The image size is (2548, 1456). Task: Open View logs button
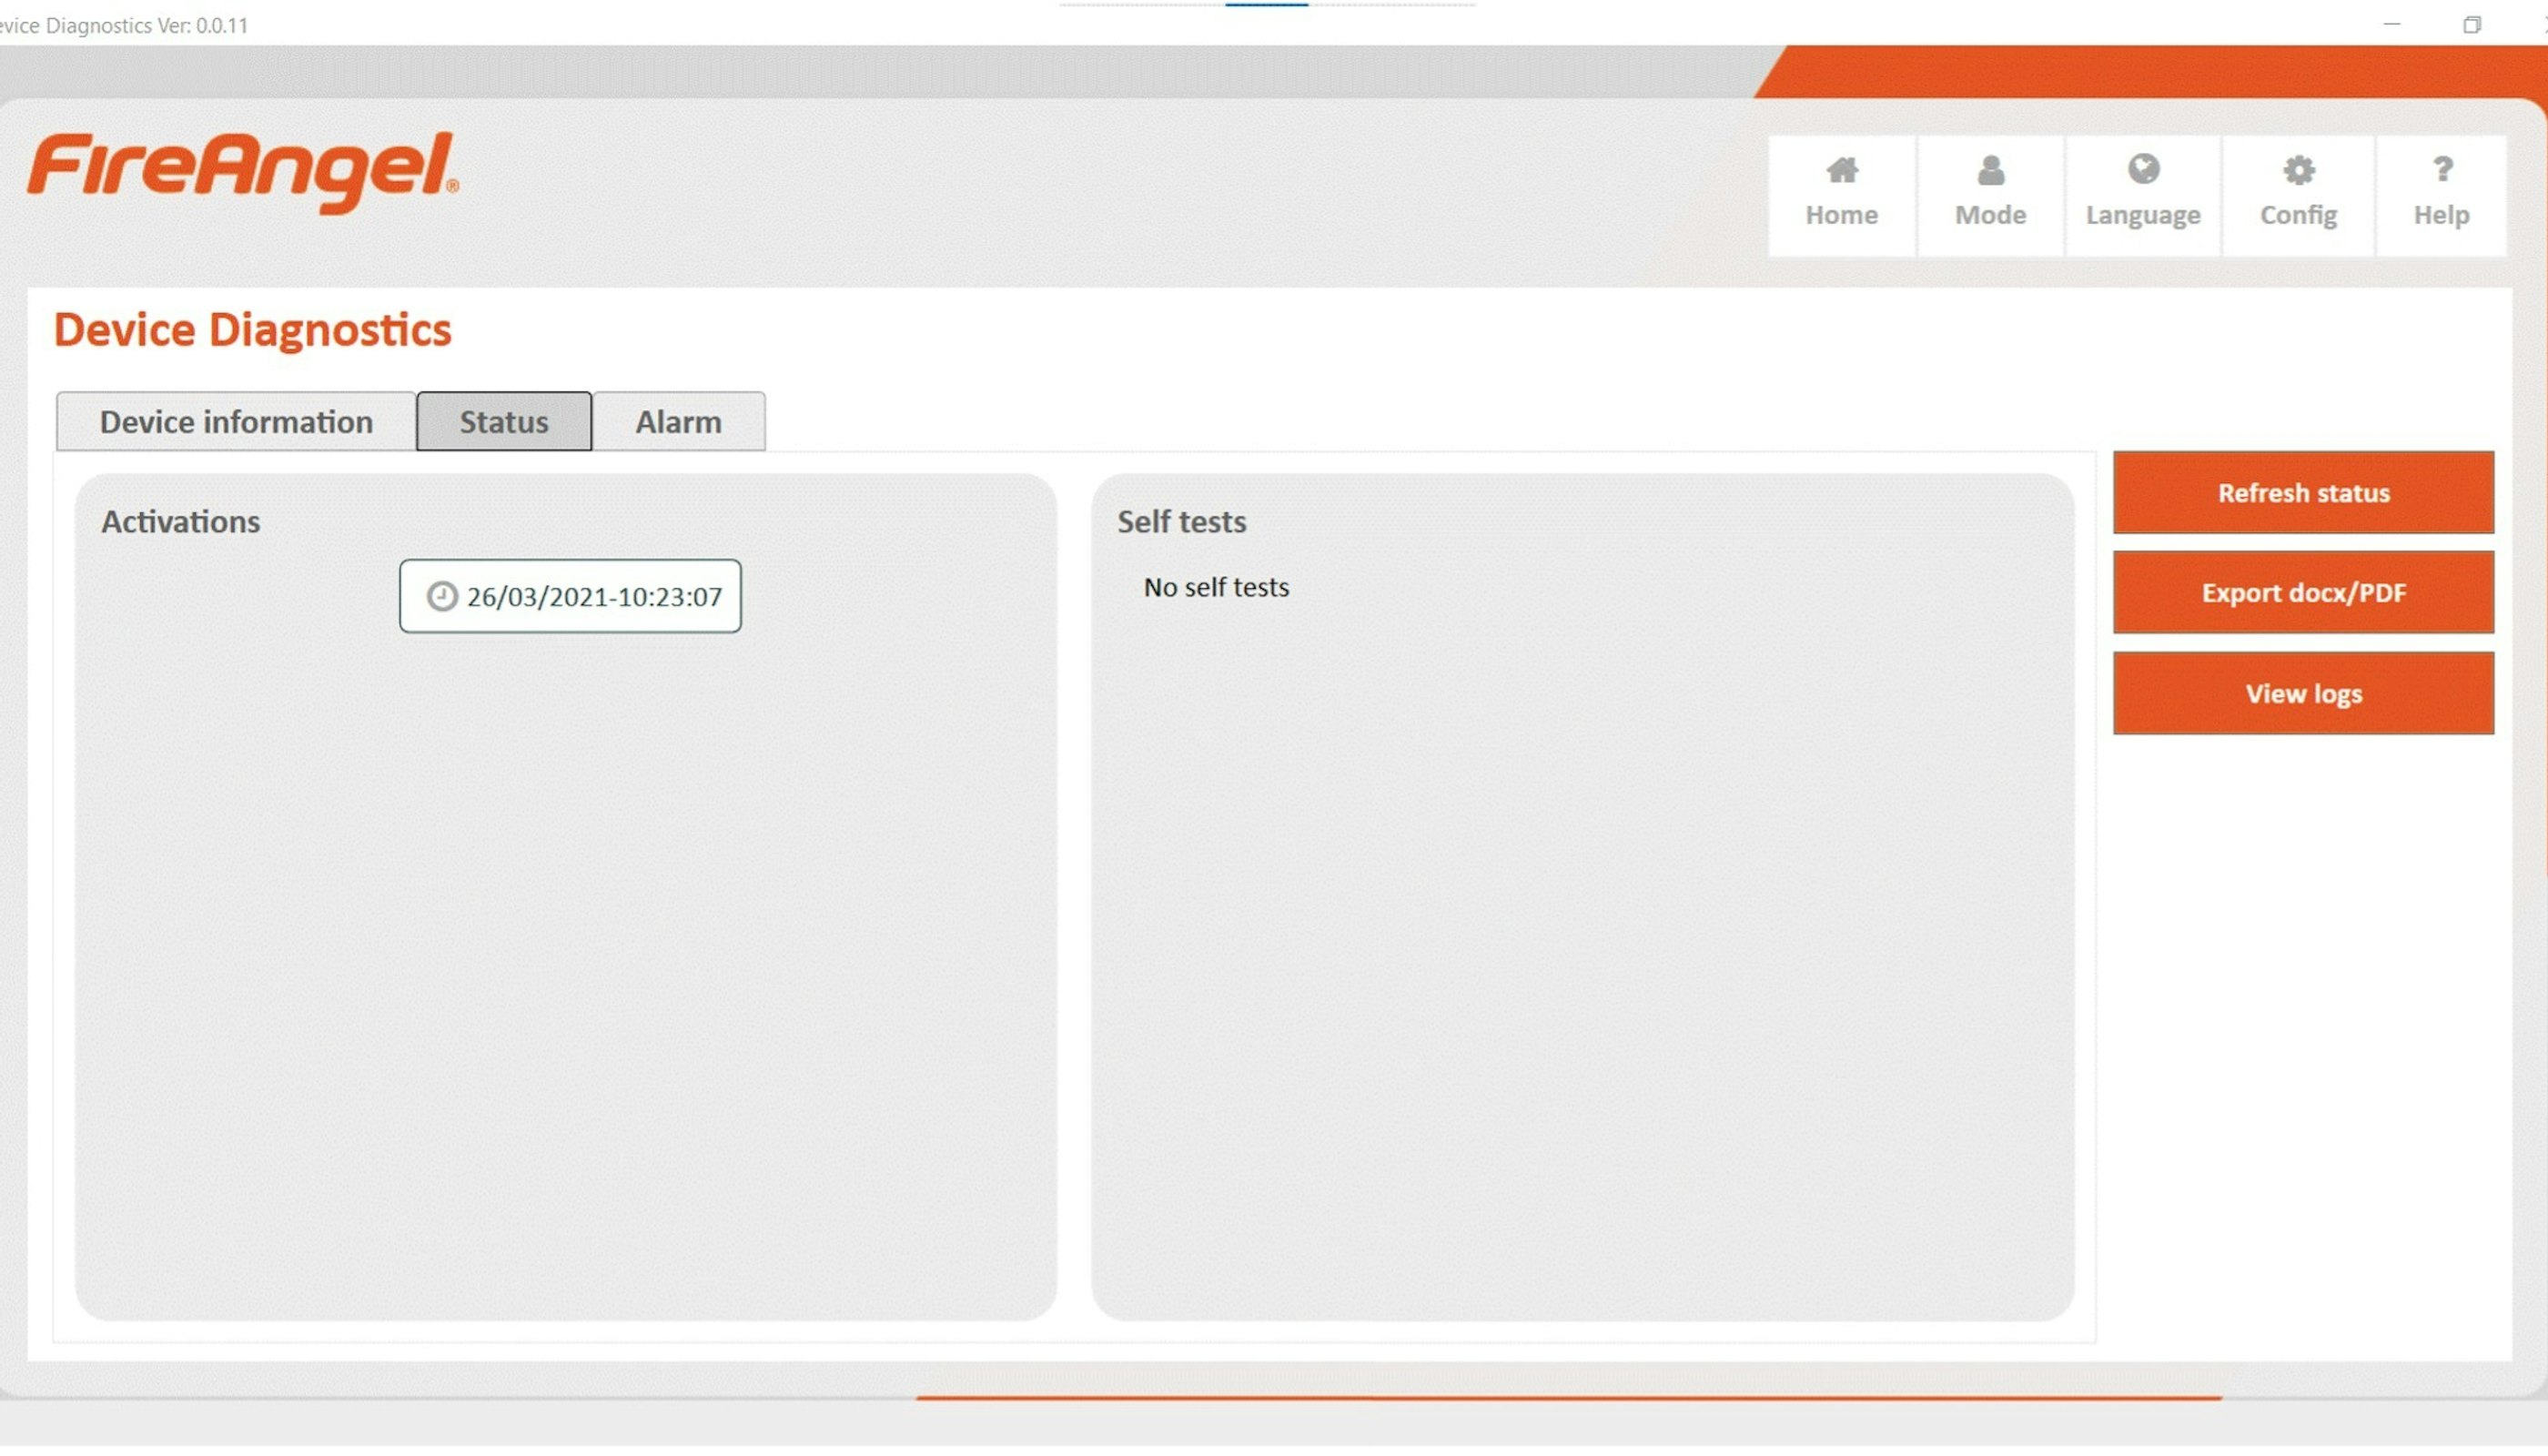(x=2303, y=694)
